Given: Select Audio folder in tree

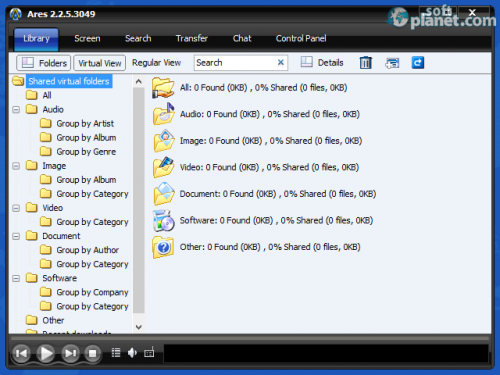Looking at the screenshot, I should pyautogui.click(x=53, y=109).
